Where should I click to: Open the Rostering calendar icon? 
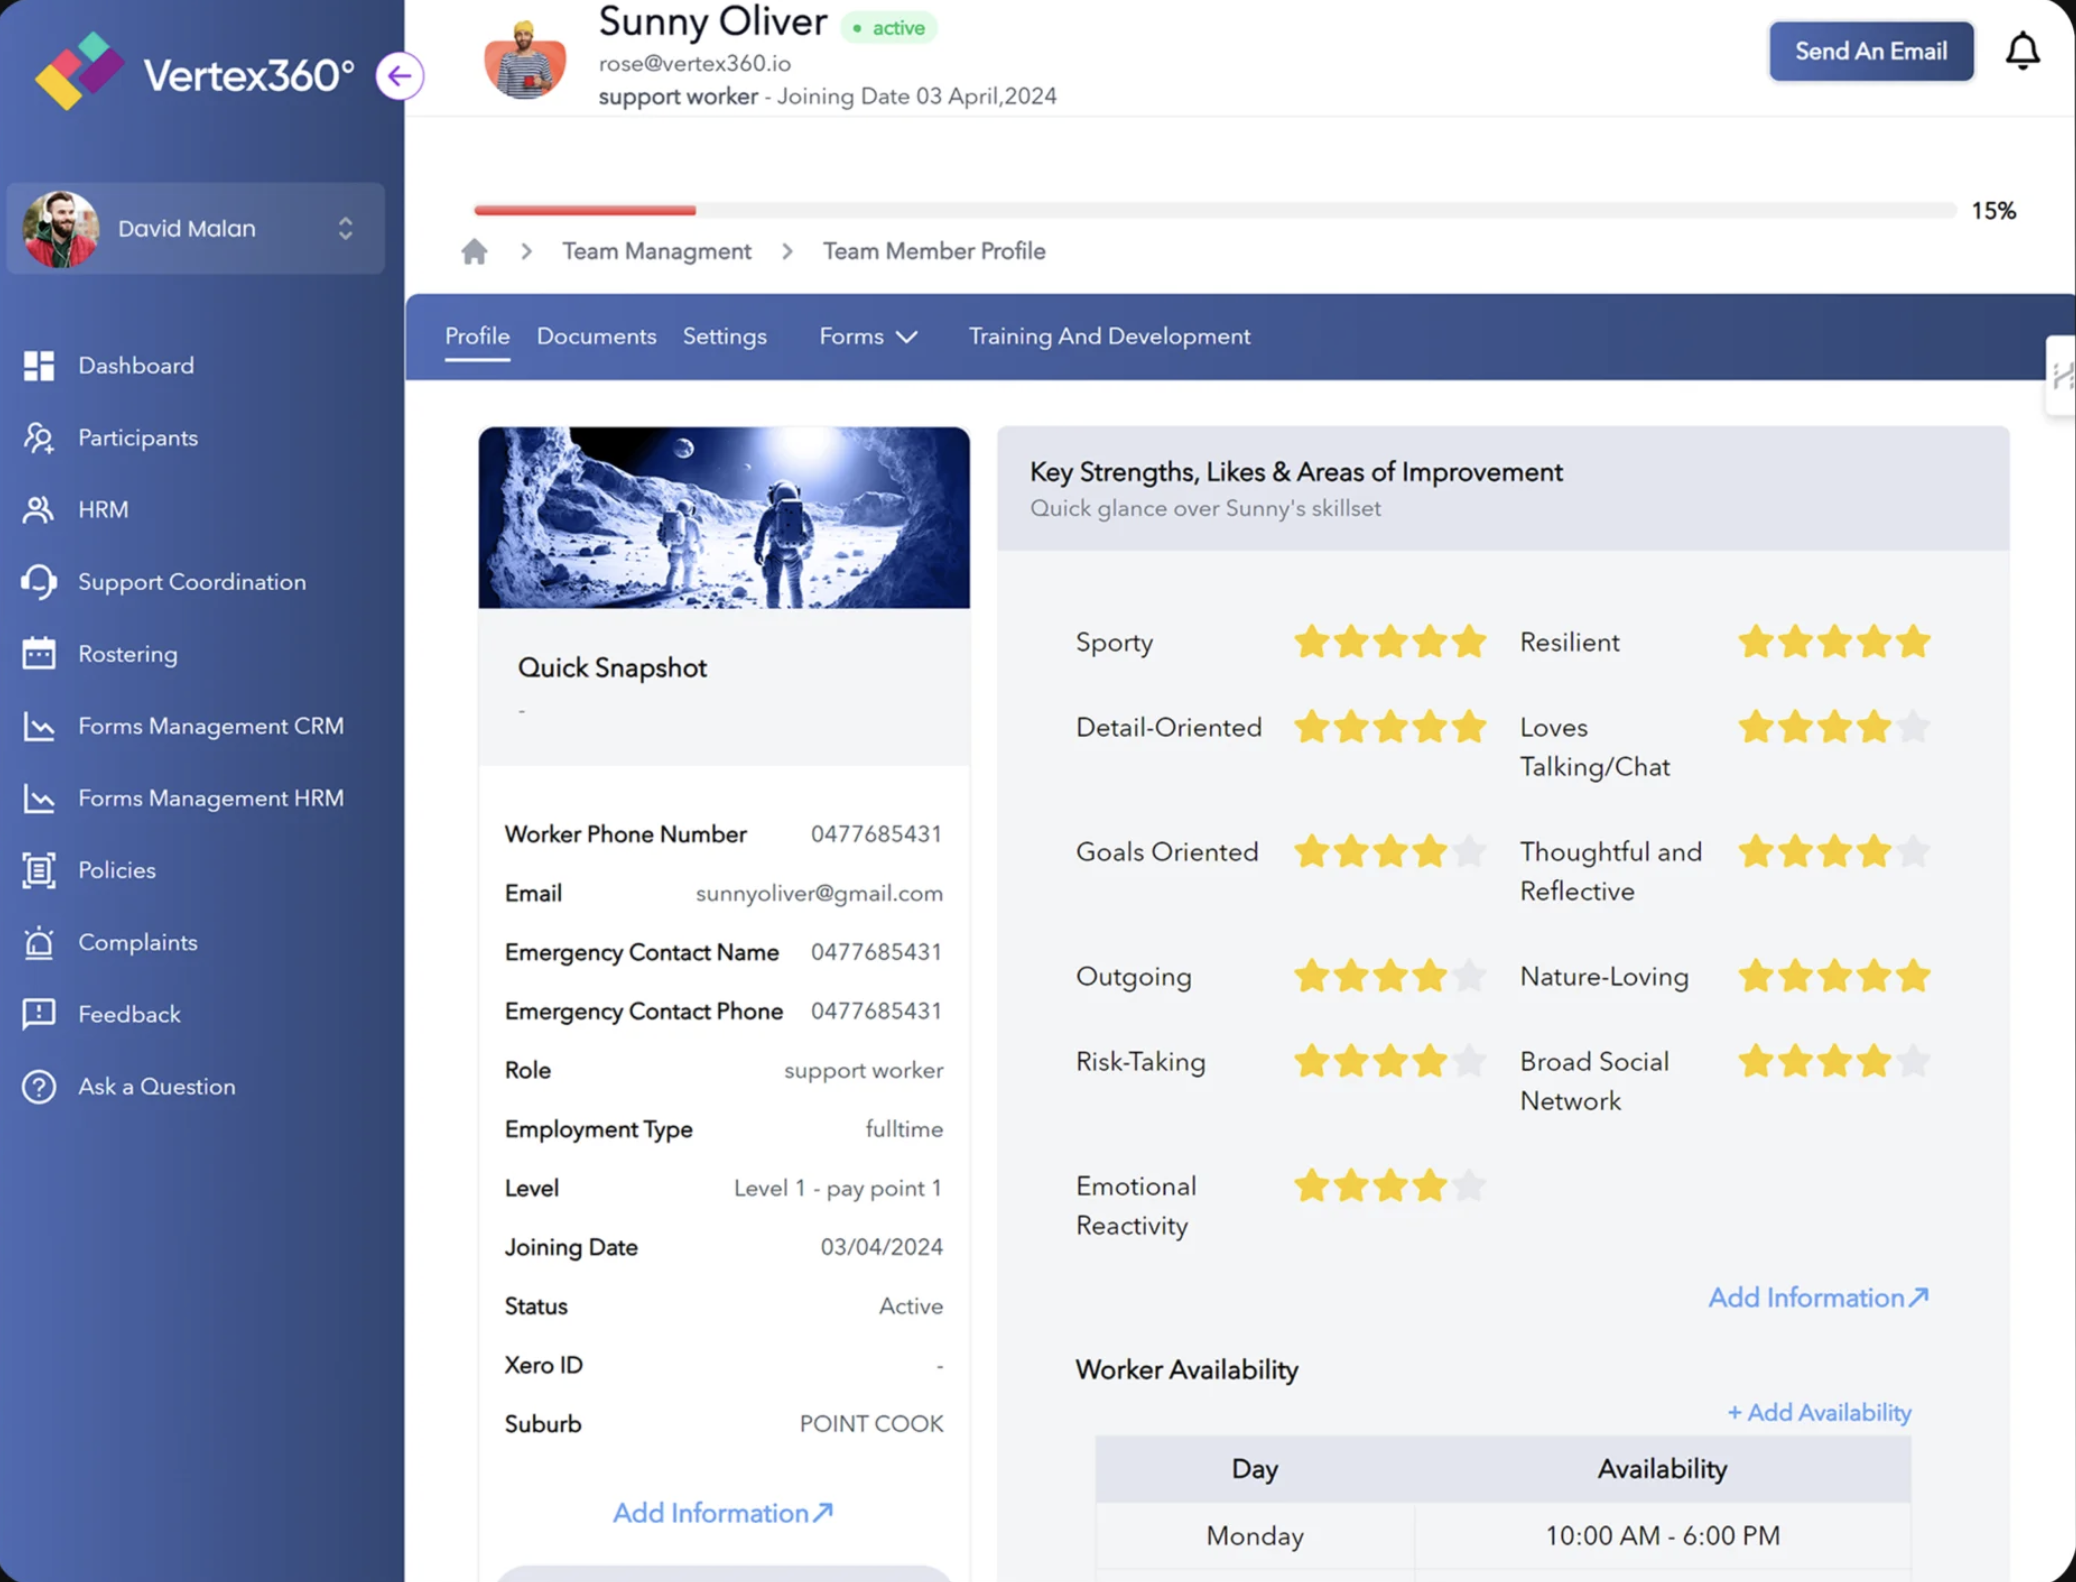click(x=39, y=654)
